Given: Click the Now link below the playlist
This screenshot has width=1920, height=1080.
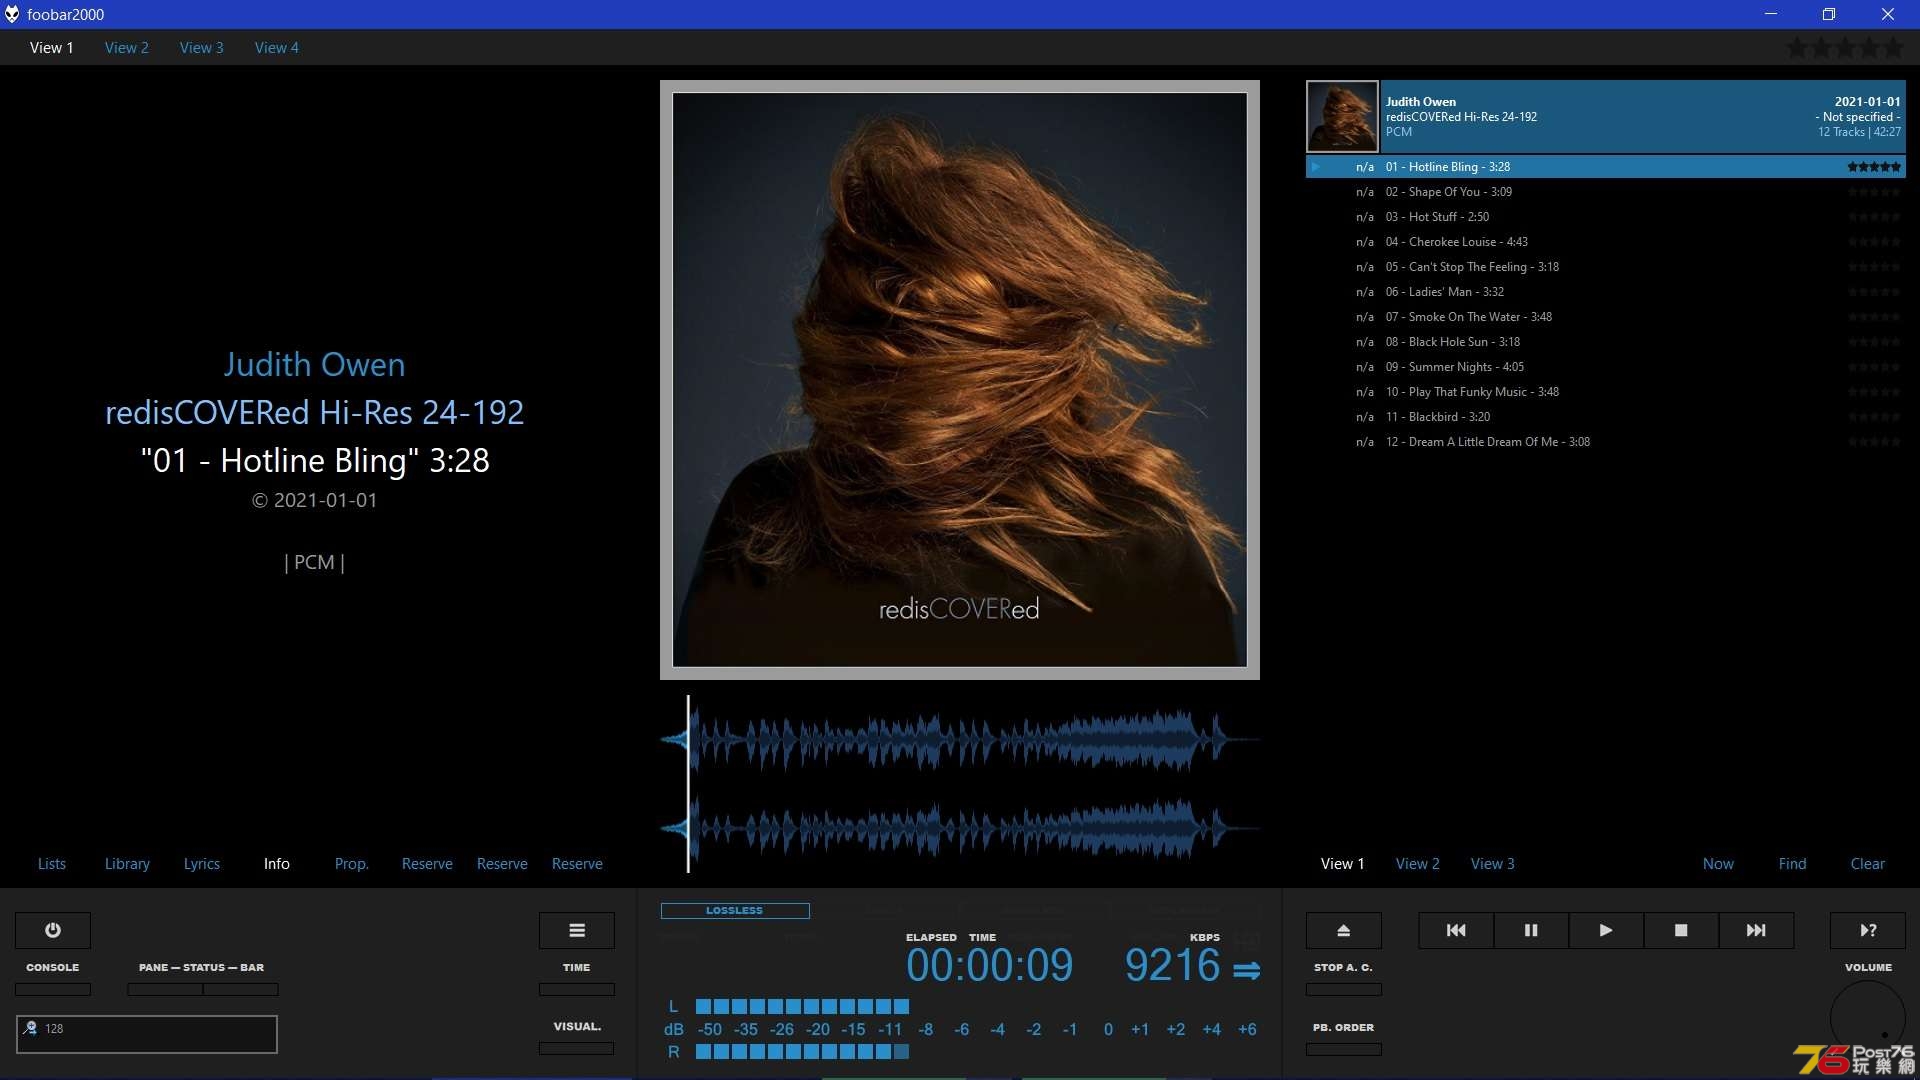Looking at the screenshot, I should pyautogui.click(x=1719, y=863).
